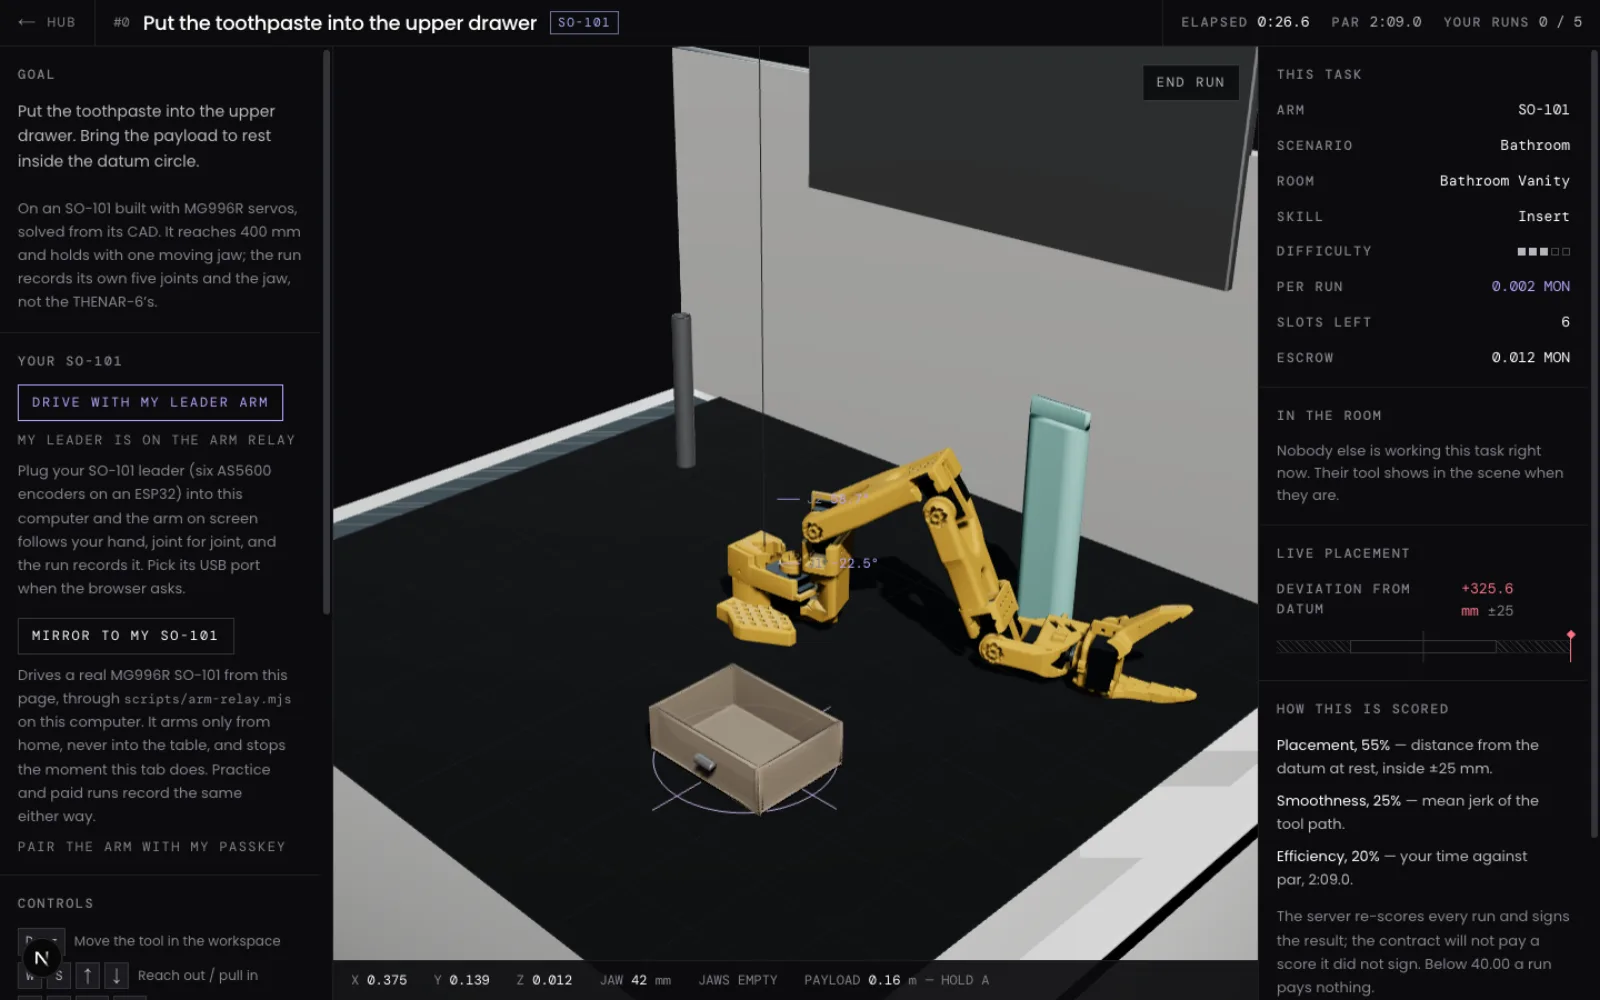Click the Placement, 55% scoring line
This screenshot has height=1000, width=1600.
pos(1407,756)
